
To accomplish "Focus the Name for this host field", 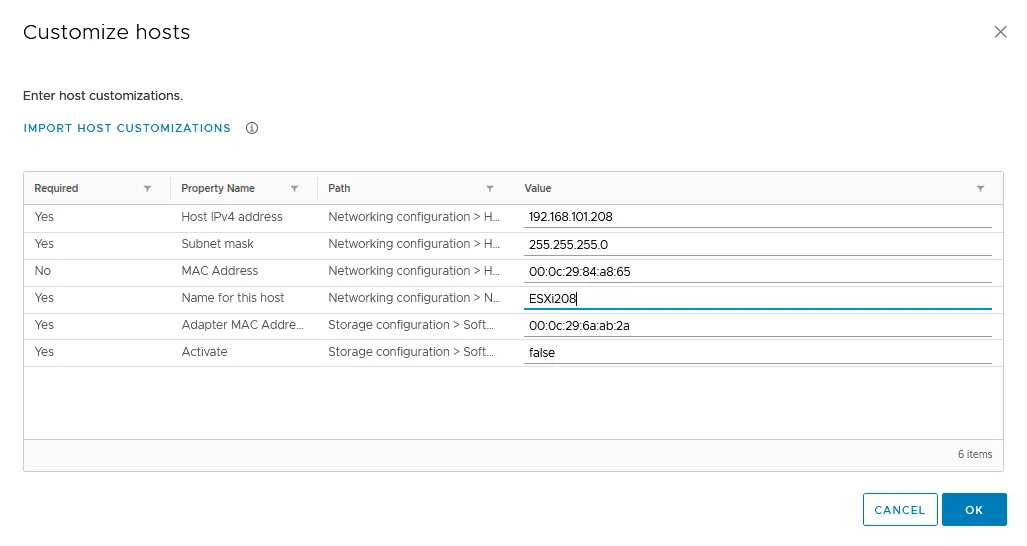I will tap(757, 298).
